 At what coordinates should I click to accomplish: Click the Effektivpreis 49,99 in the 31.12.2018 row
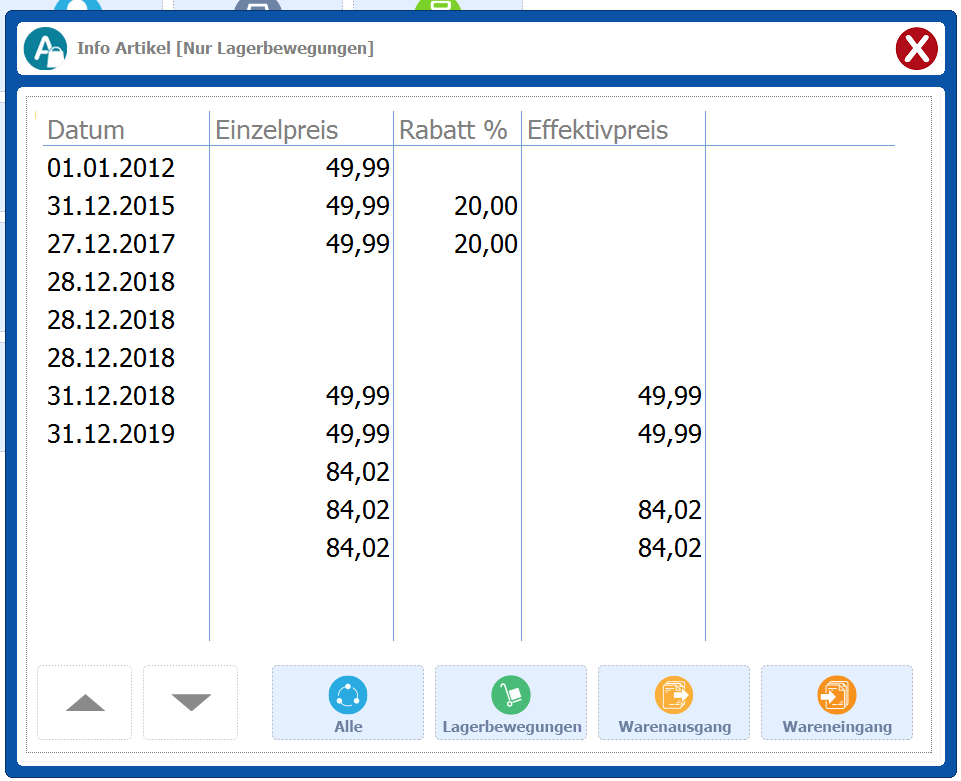tap(670, 396)
